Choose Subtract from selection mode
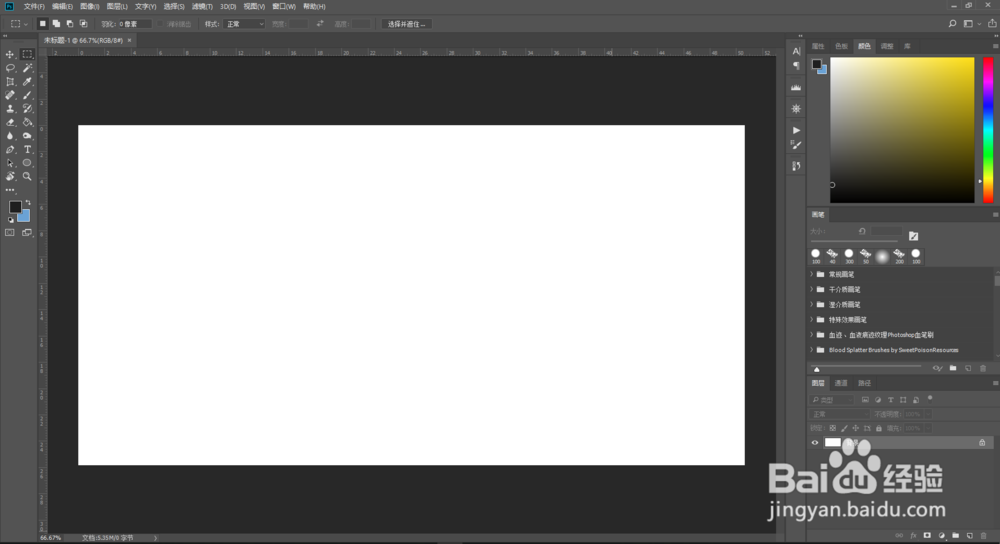The width and height of the screenshot is (1000, 544). coord(70,24)
